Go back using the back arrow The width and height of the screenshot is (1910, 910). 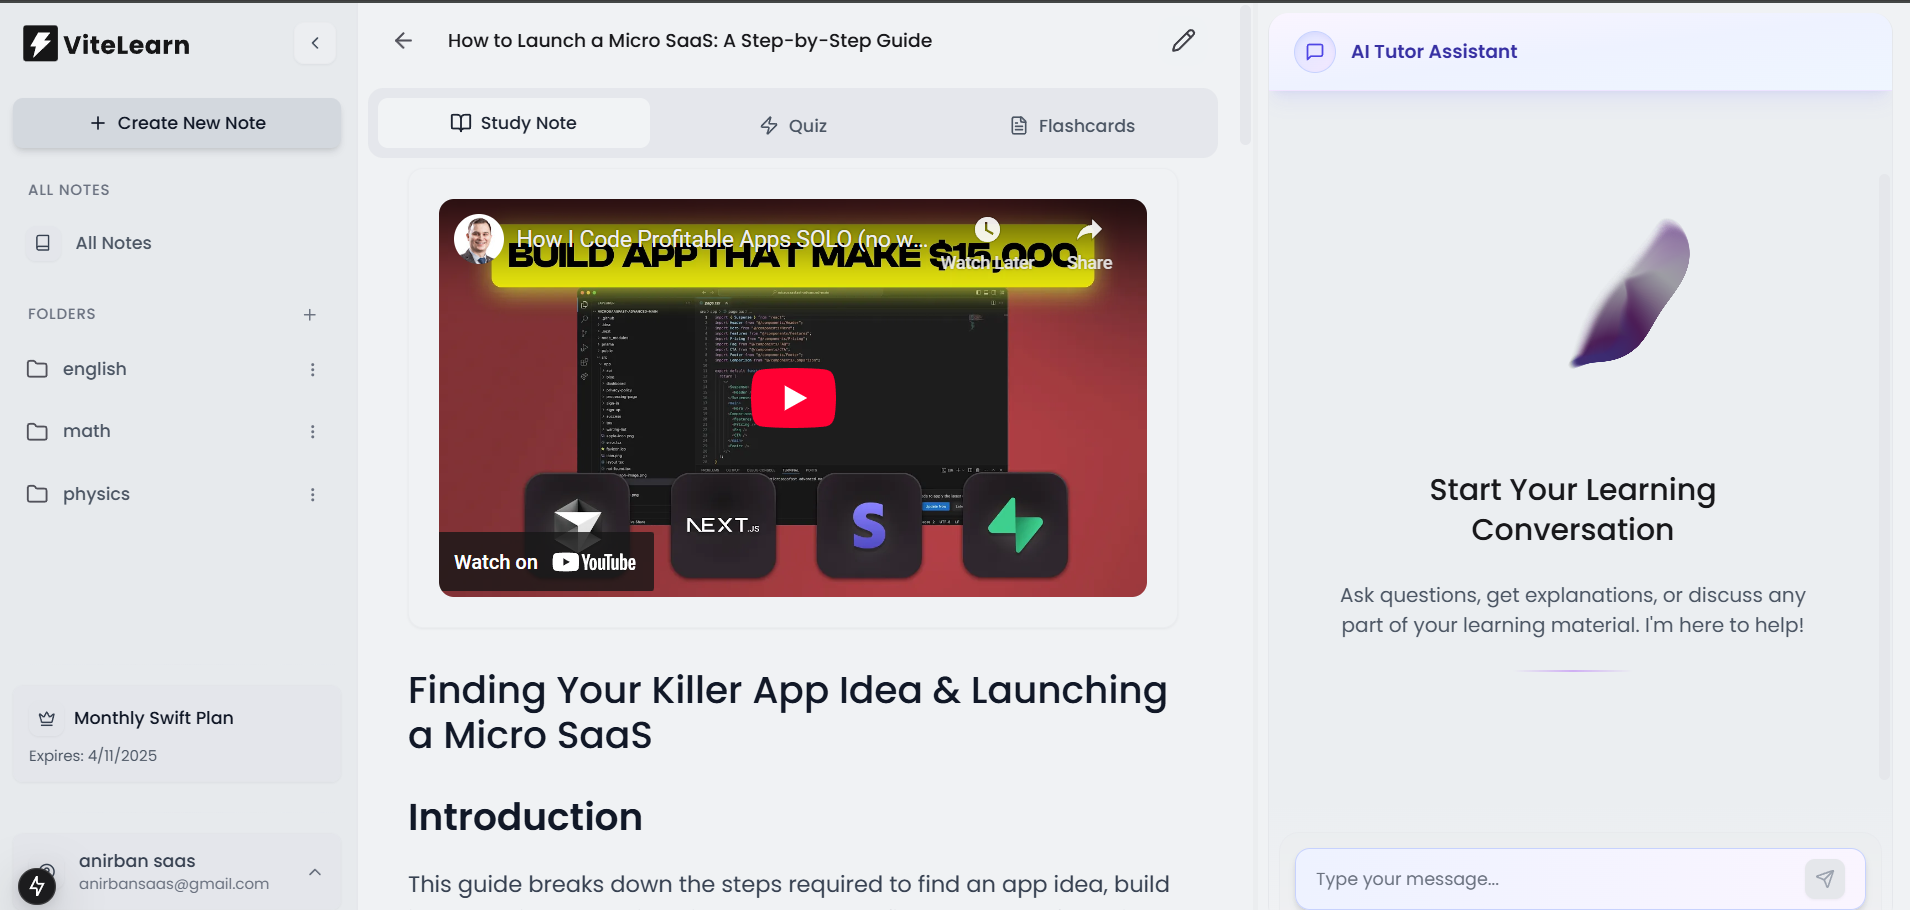(403, 41)
